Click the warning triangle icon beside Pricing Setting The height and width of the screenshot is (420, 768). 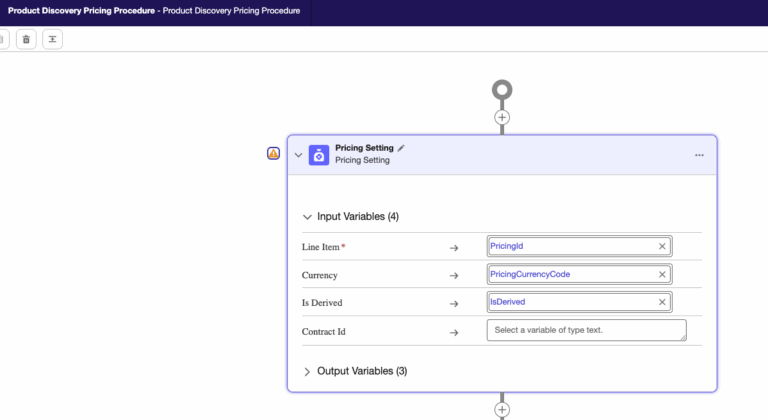[x=273, y=153]
